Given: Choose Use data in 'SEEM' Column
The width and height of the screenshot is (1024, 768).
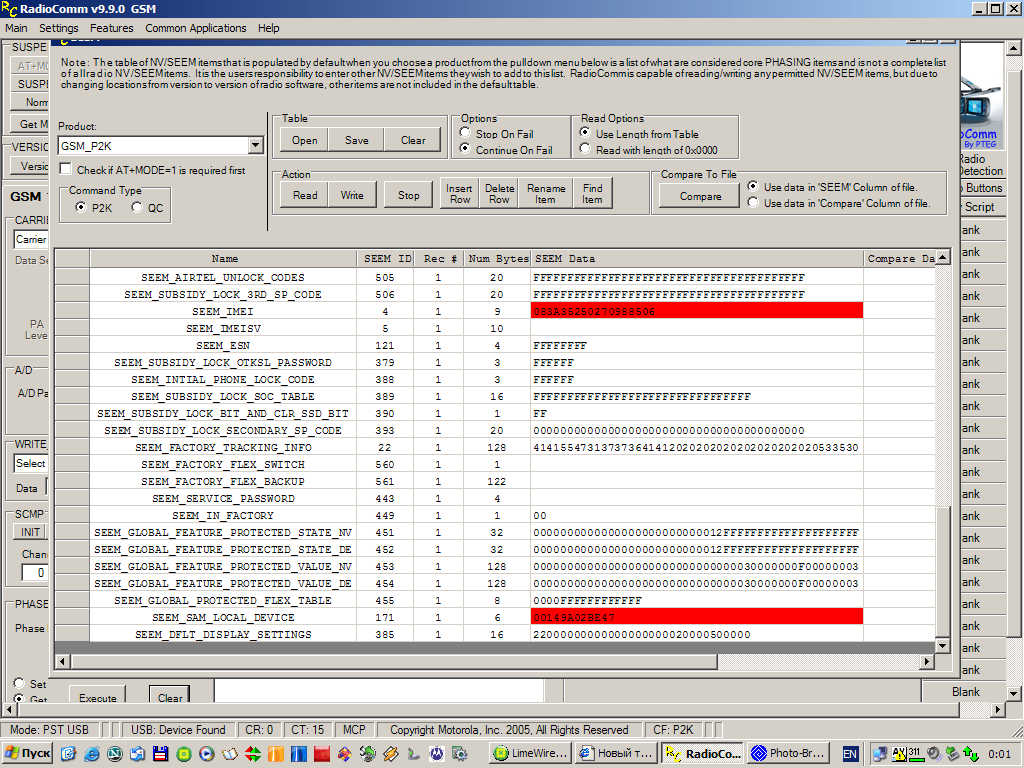Looking at the screenshot, I should pyautogui.click(x=753, y=186).
